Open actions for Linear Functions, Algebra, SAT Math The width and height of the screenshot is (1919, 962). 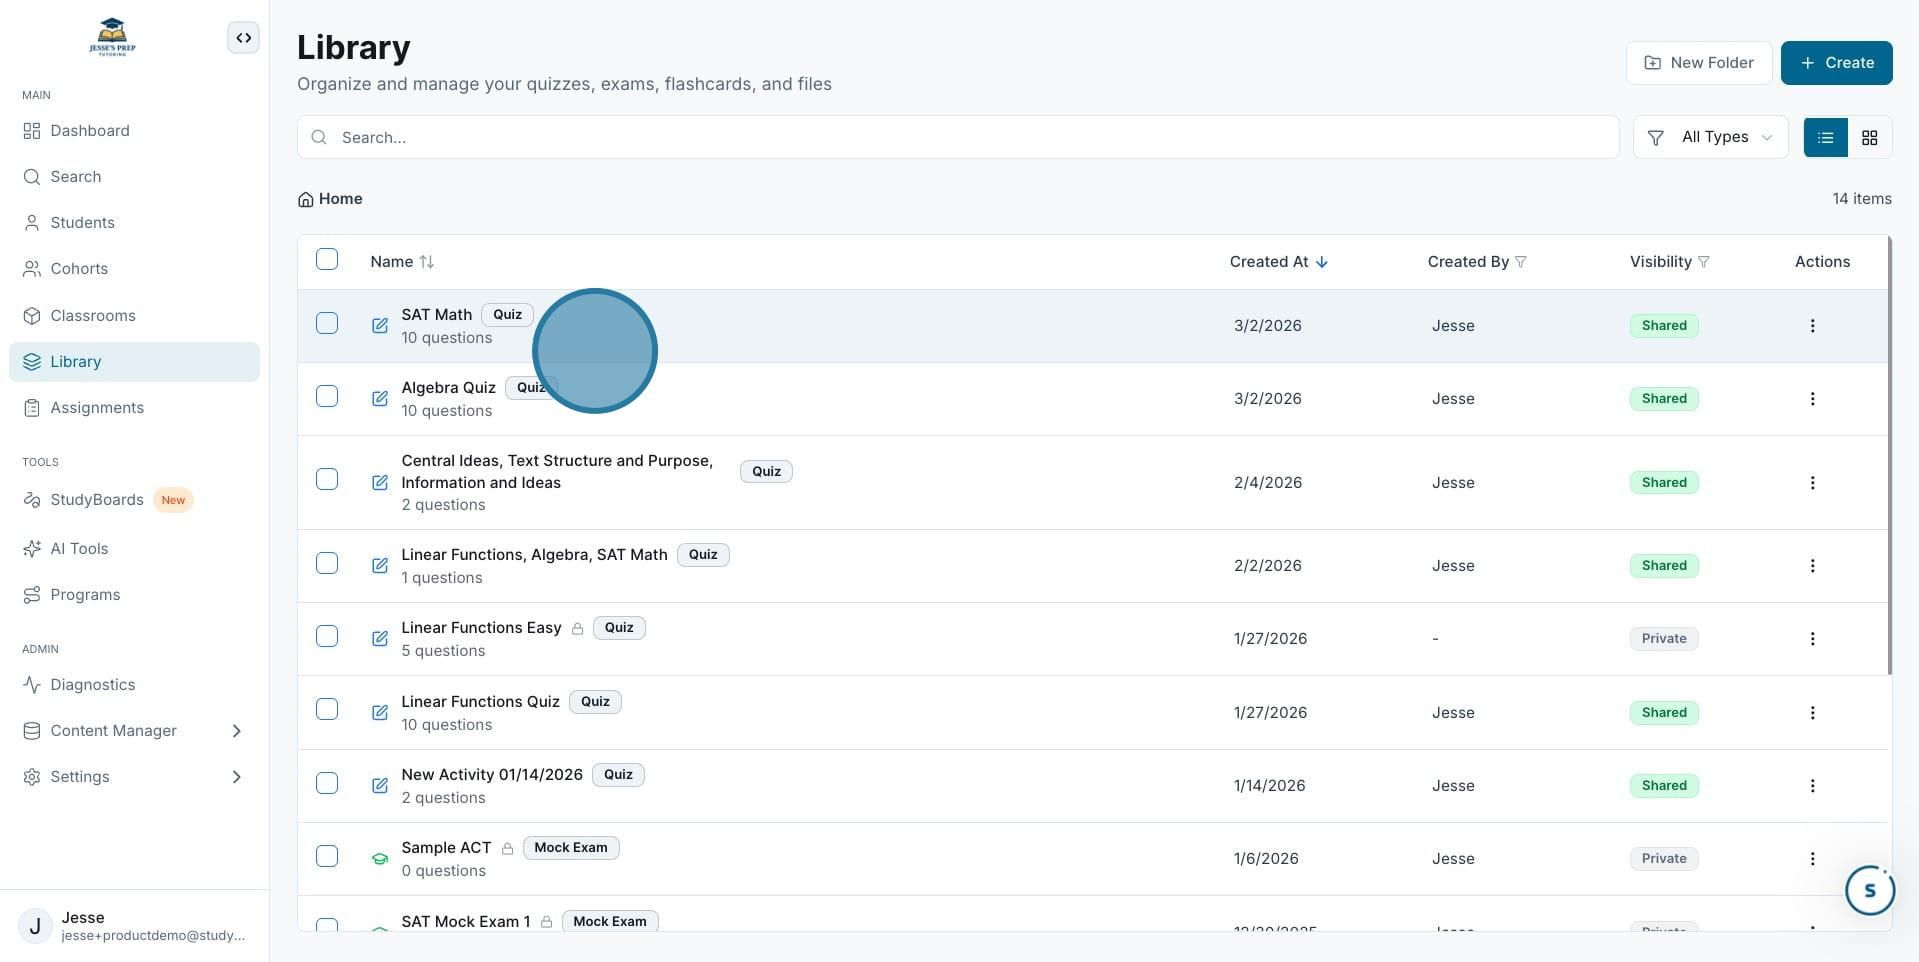(x=1812, y=566)
